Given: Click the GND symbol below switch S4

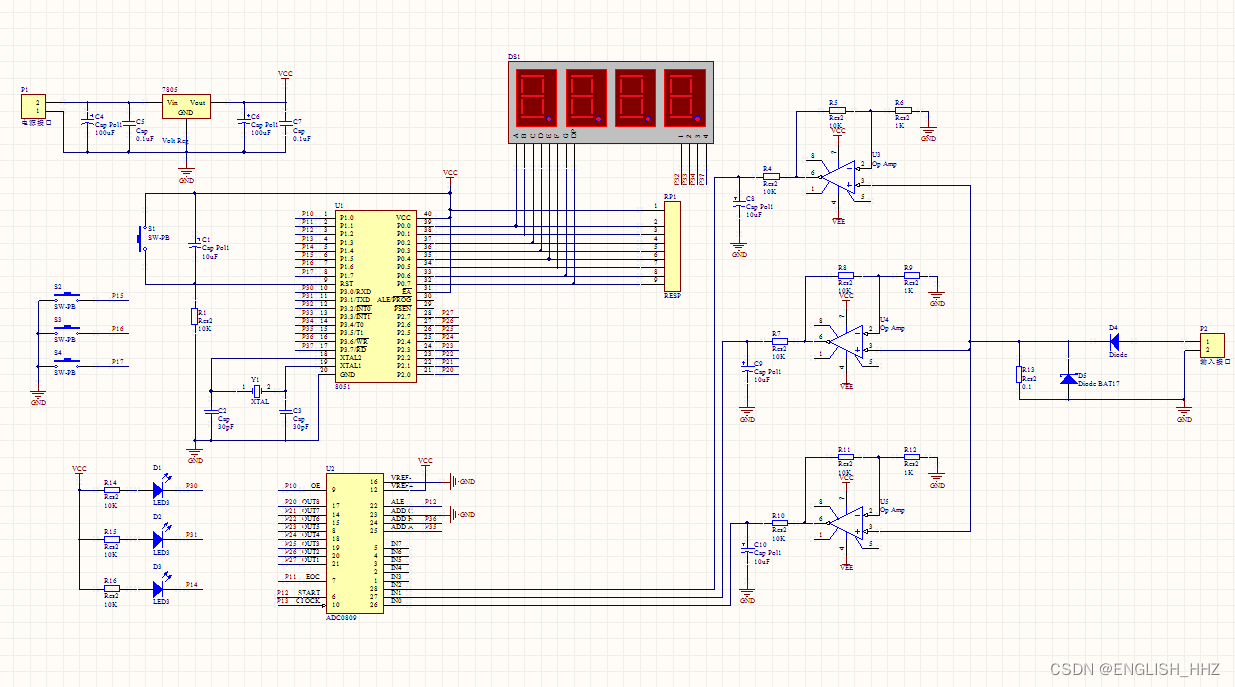Looking at the screenshot, I should [38, 397].
